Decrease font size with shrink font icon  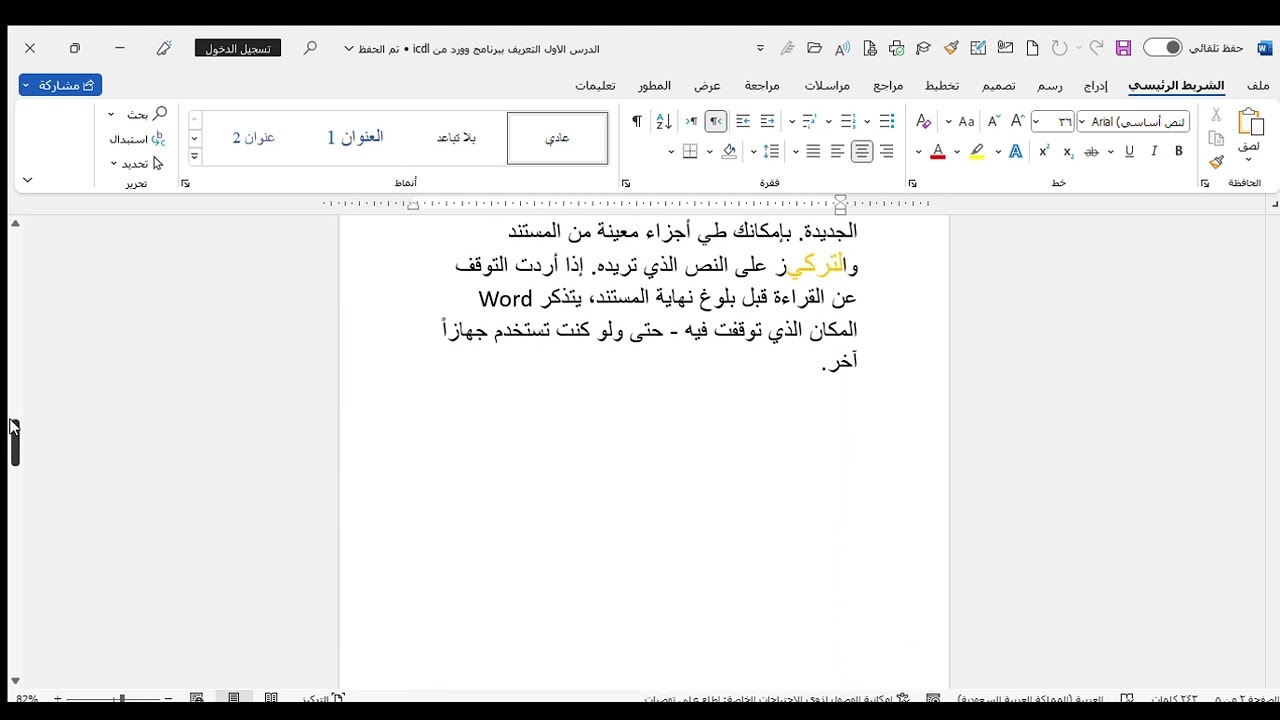click(993, 122)
